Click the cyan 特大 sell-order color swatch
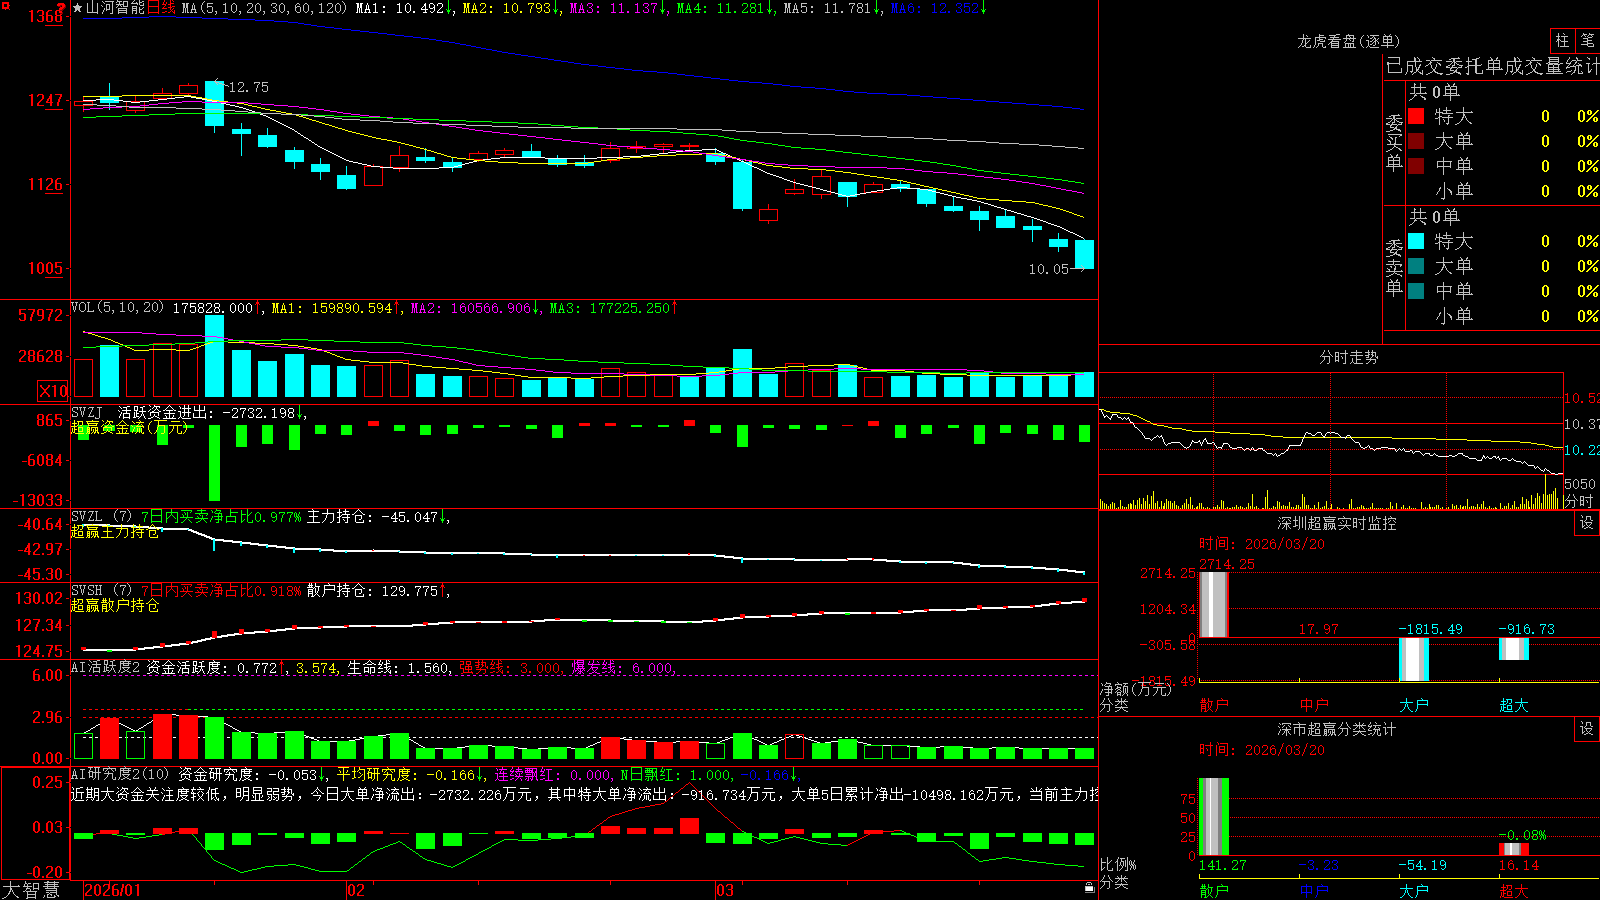 1416,241
